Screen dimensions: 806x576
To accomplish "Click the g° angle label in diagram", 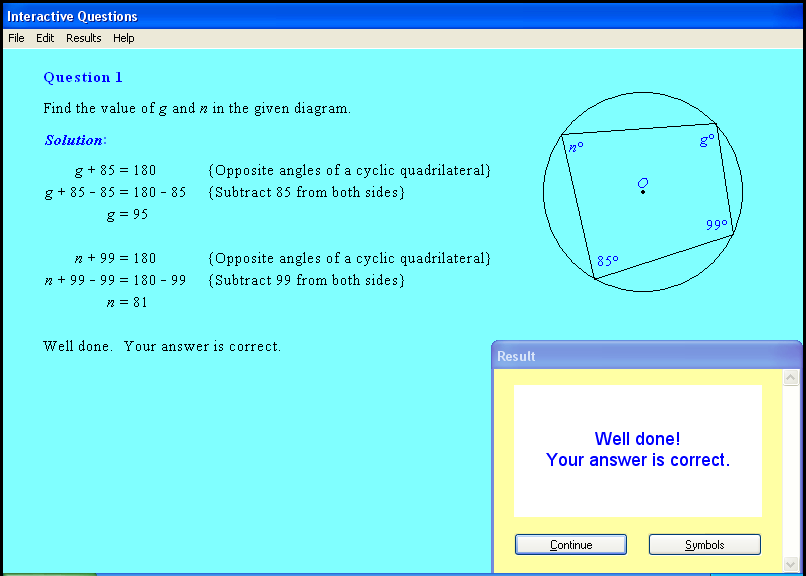I will (x=707, y=140).
